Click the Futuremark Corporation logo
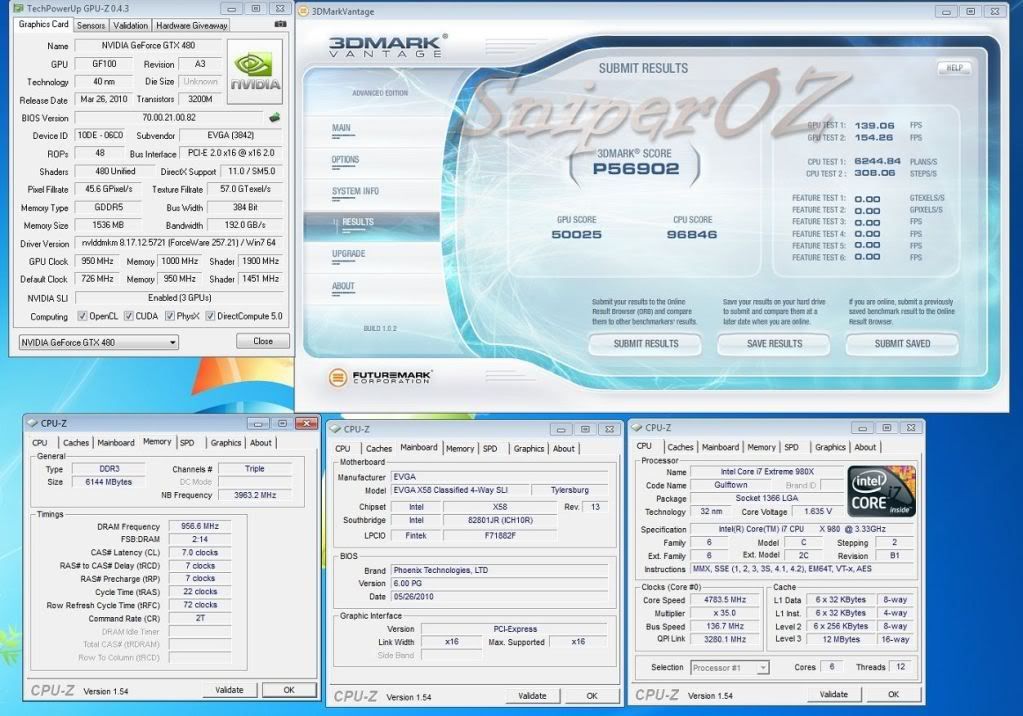The height and width of the screenshot is (716, 1023). pos(381,377)
